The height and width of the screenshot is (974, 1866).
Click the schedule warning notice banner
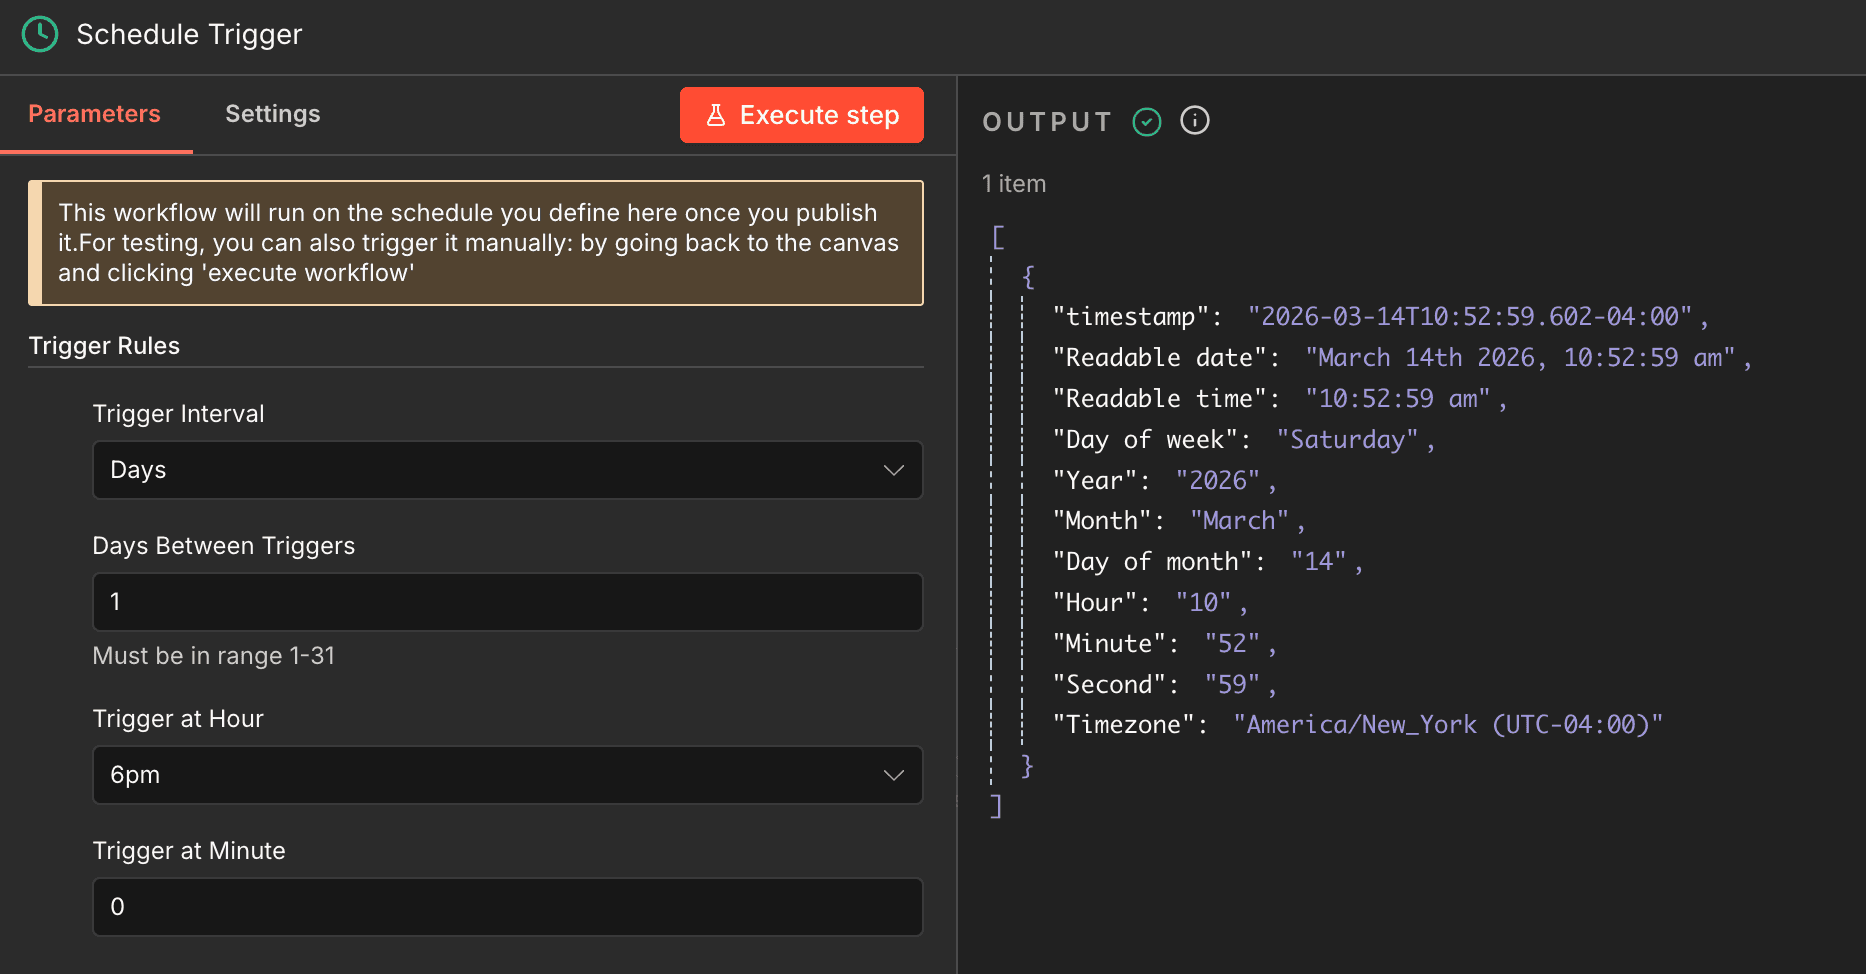click(x=476, y=242)
